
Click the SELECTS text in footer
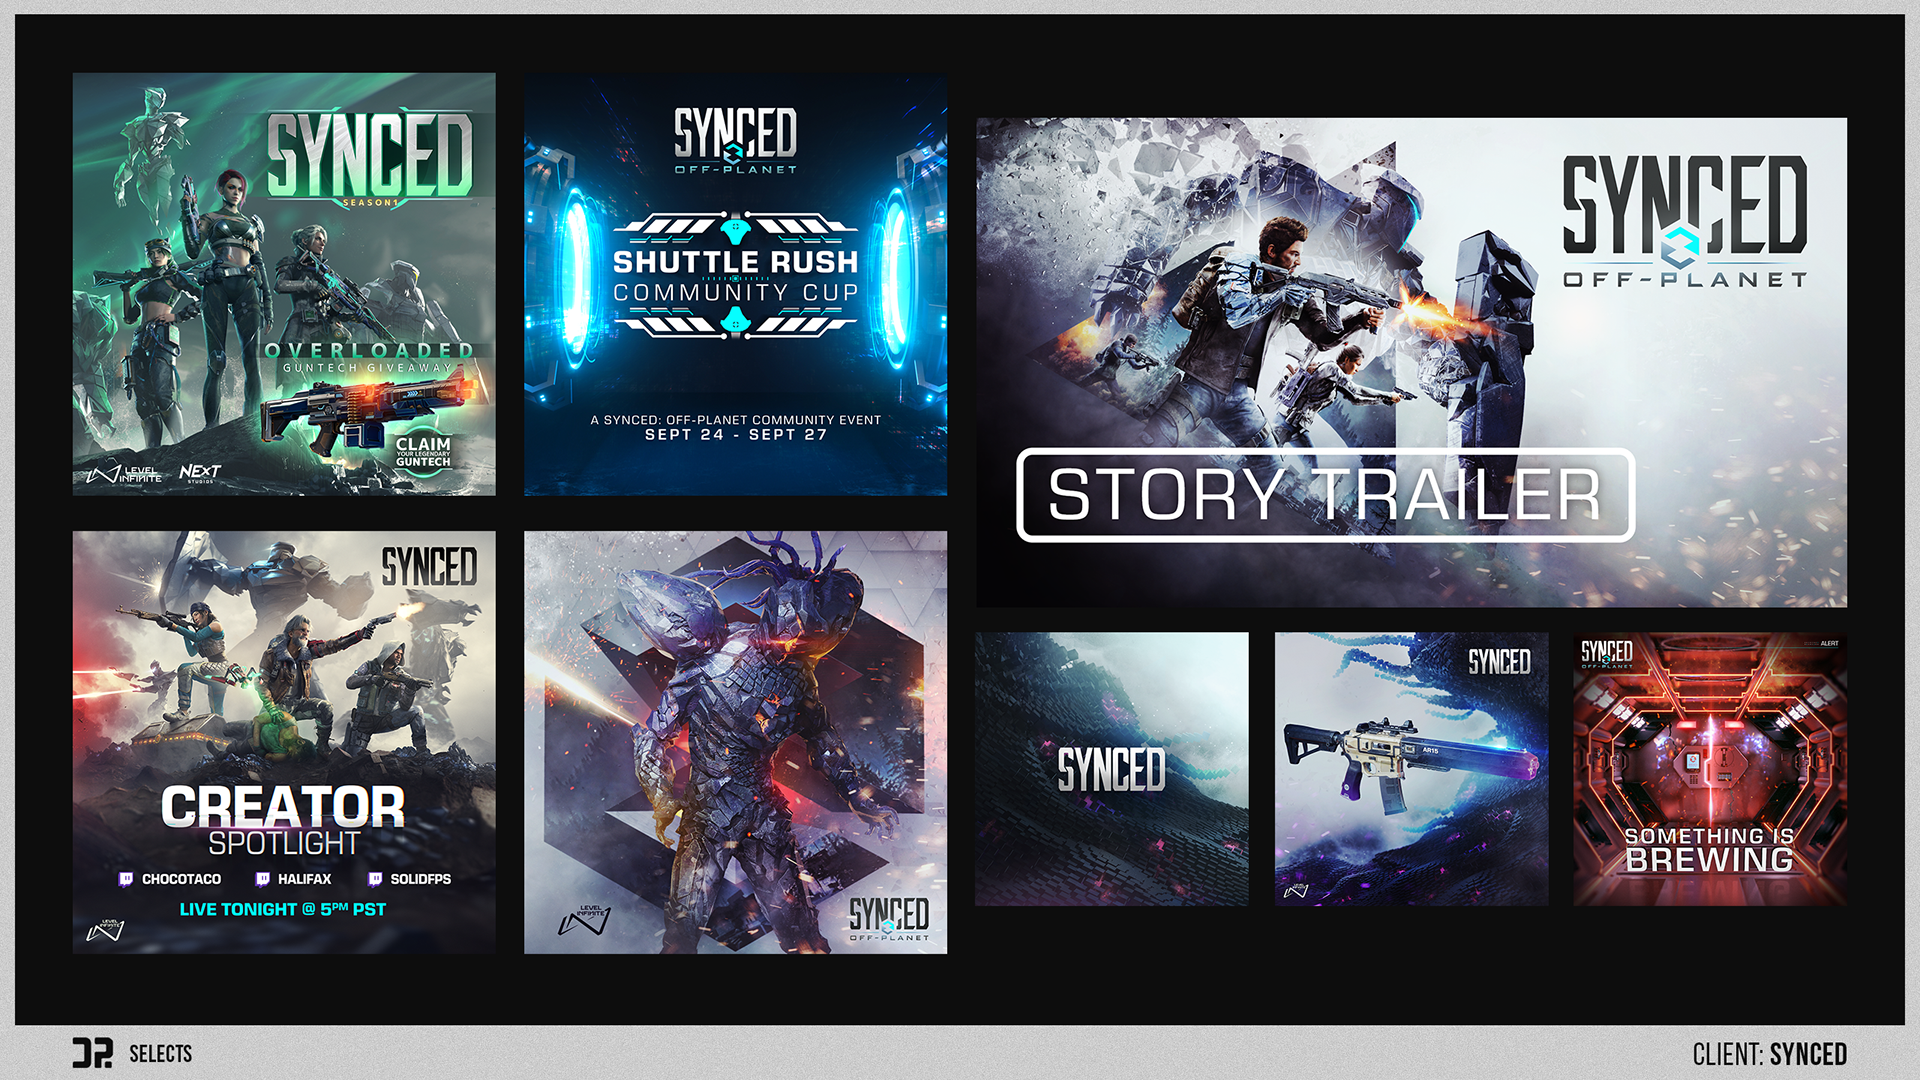pos(160,1054)
